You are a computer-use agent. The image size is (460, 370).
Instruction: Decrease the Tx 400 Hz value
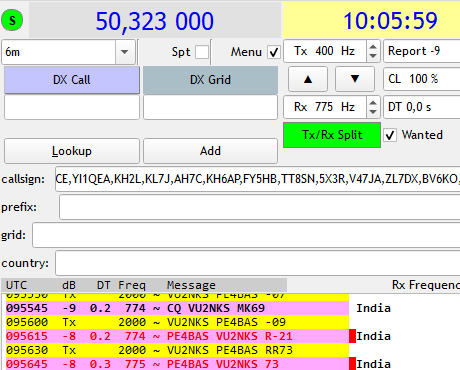(373, 56)
